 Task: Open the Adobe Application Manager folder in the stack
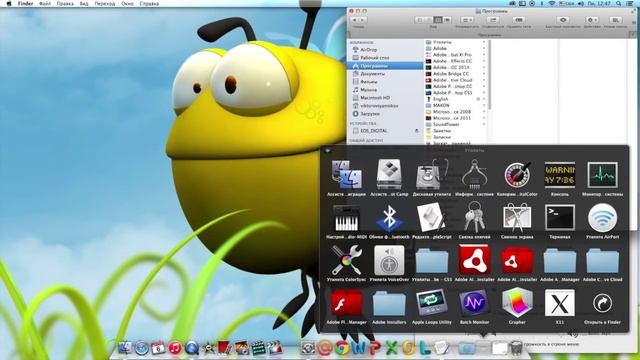(560, 260)
